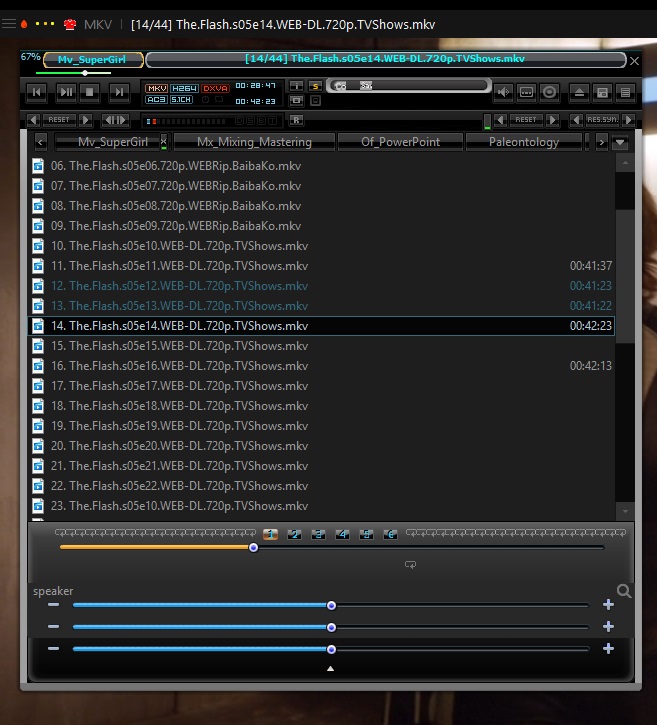Viewport: 657px width, 725px height.
Task: Open the hamburger menu in title bar
Action: tap(9, 23)
